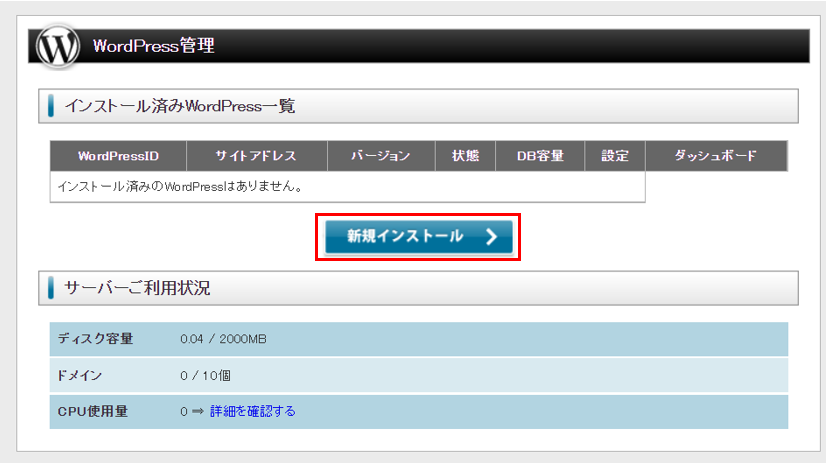Click the ダッシュボード column header

coord(715,156)
